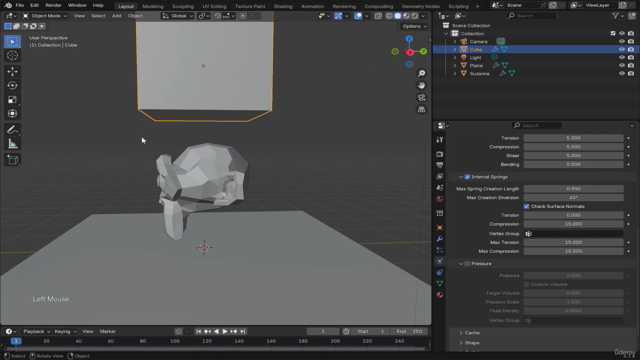640x360 pixels.
Task: Select the Measure tool
Action: click(x=12, y=144)
